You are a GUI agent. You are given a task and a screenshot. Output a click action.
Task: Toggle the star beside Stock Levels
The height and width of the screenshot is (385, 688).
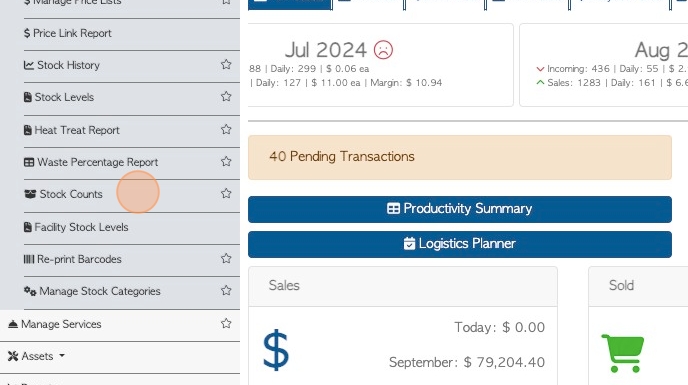pos(226,96)
